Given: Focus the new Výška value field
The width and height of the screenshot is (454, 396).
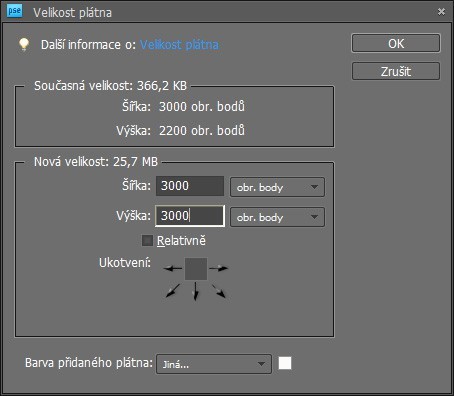Looking at the screenshot, I should point(190,216).
